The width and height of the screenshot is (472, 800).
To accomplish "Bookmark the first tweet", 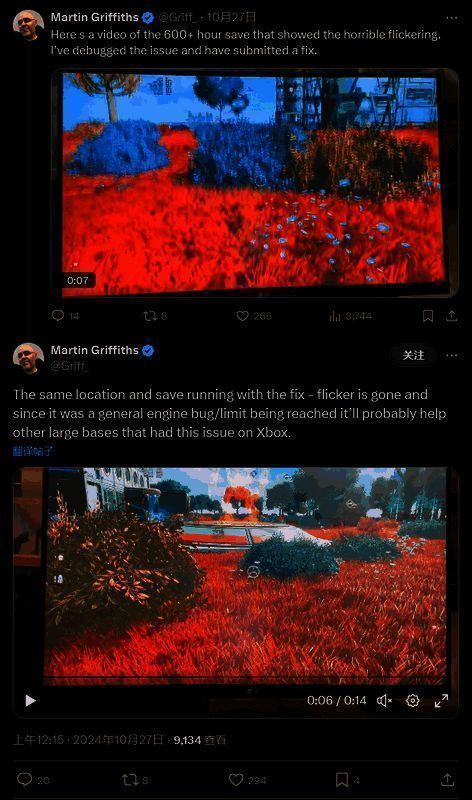I will pos(428,316).
